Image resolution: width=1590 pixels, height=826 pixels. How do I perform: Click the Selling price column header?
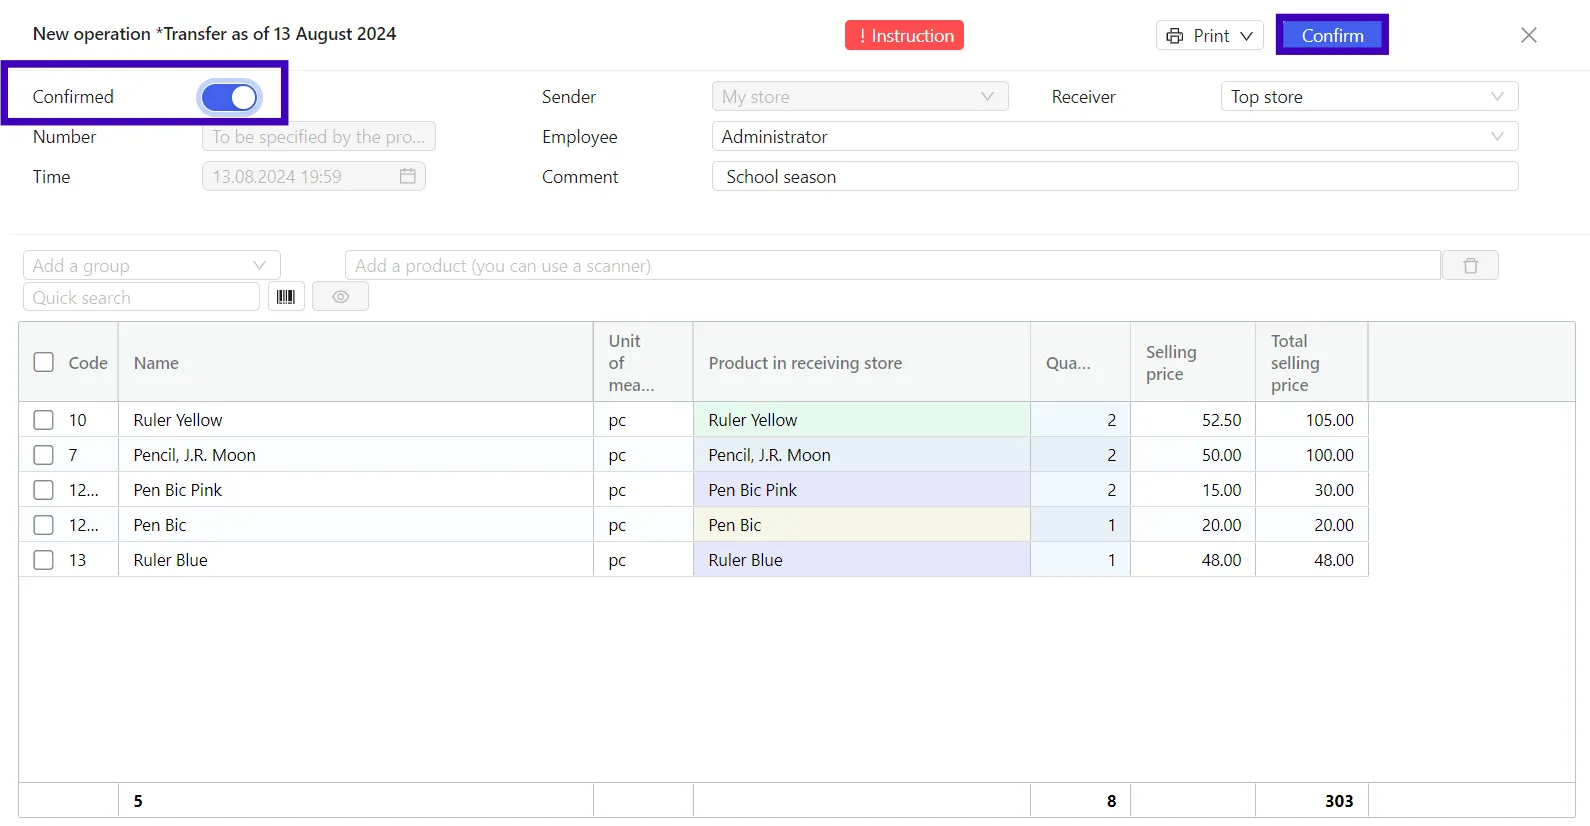[1193, 363]
